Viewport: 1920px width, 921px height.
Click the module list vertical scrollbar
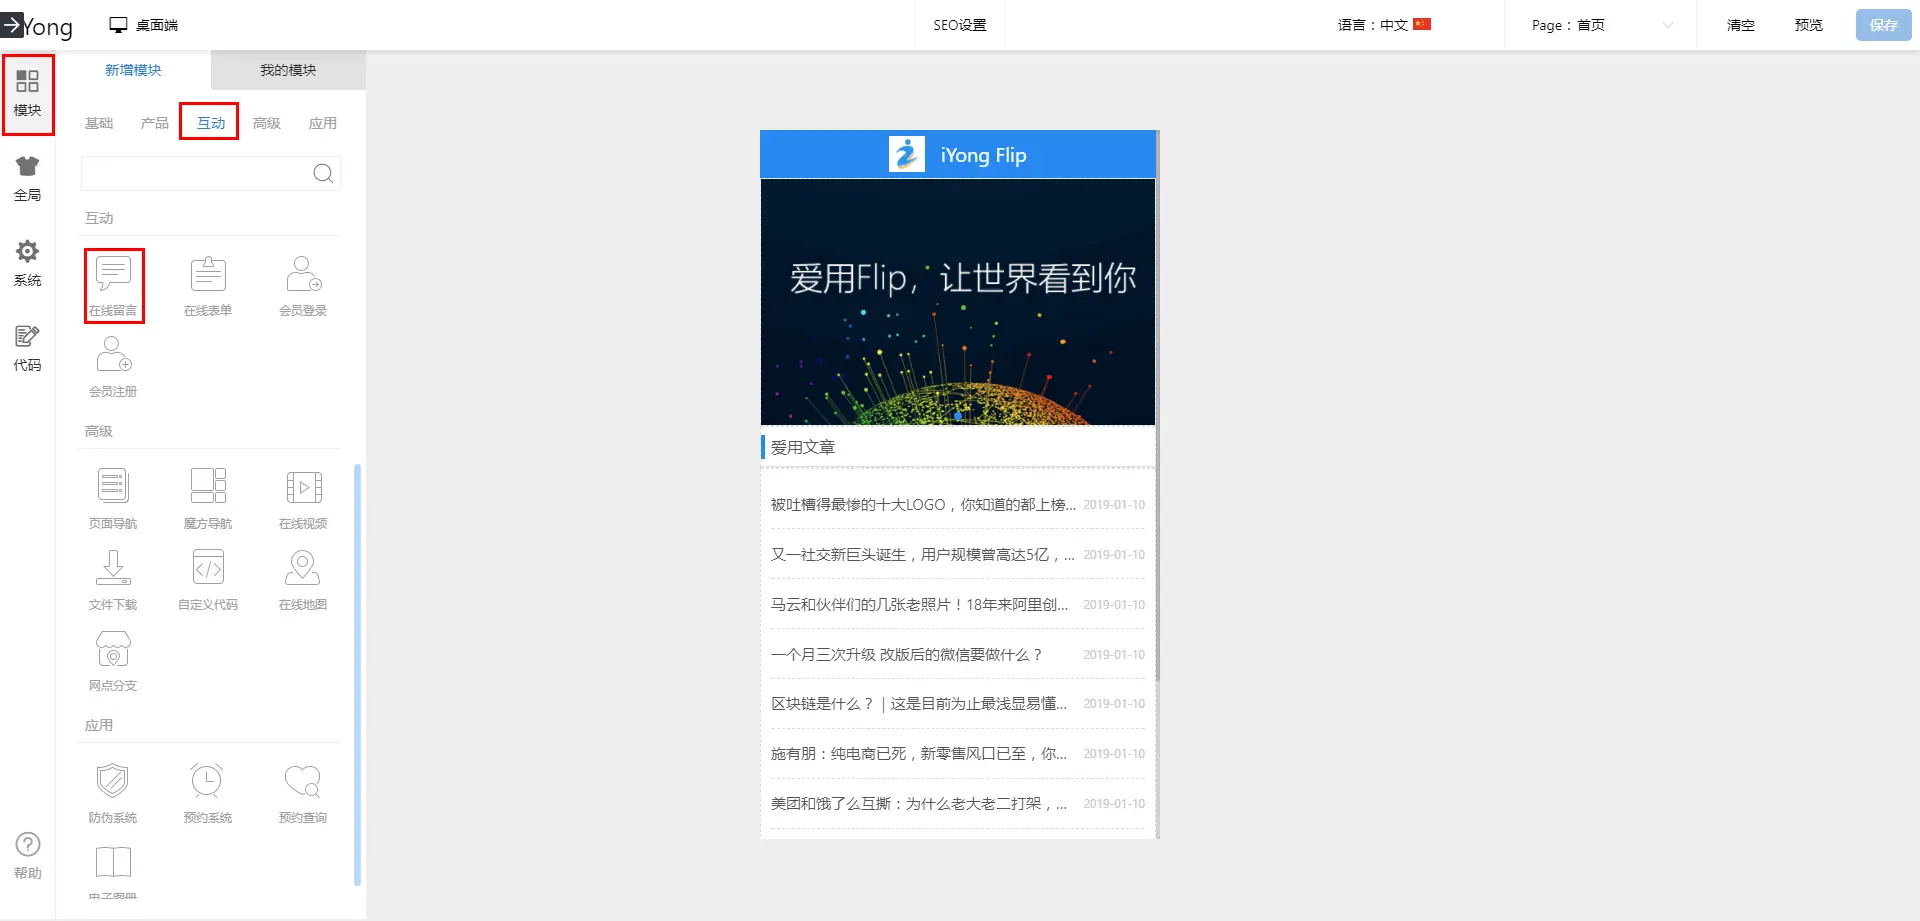tap(357, 675)
